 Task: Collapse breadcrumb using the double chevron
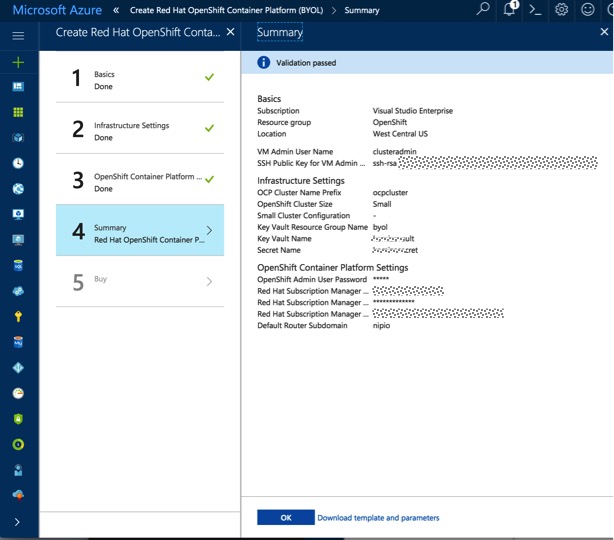(116, 10)
